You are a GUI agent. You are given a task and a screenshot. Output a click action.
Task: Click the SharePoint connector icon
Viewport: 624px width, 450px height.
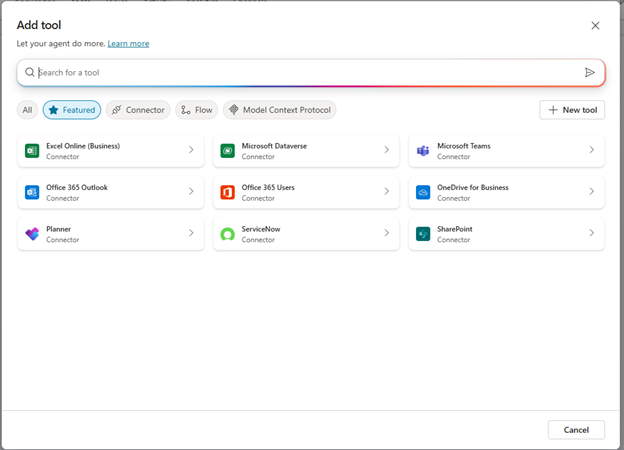(423, 234)
